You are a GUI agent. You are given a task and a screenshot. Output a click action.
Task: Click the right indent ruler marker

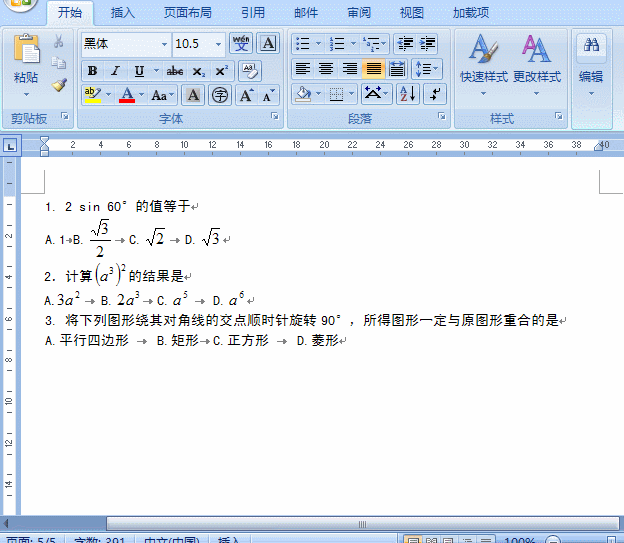(x=598, y=146)
